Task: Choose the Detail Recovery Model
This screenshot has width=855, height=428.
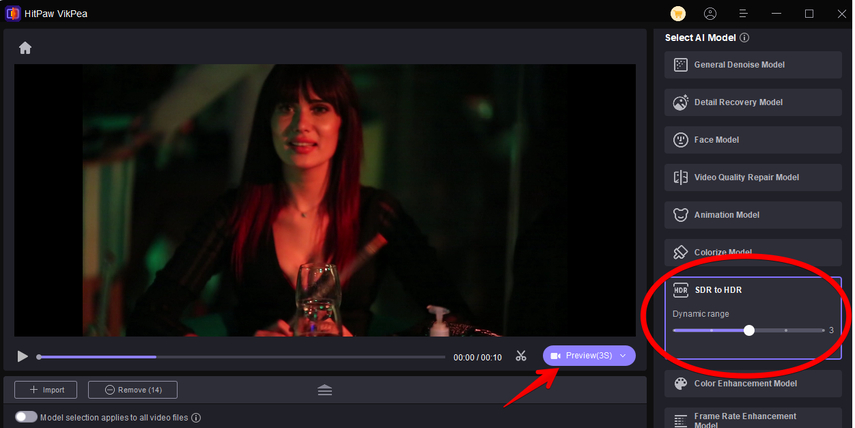Action: pyautogui.click(x=753, y=102)
